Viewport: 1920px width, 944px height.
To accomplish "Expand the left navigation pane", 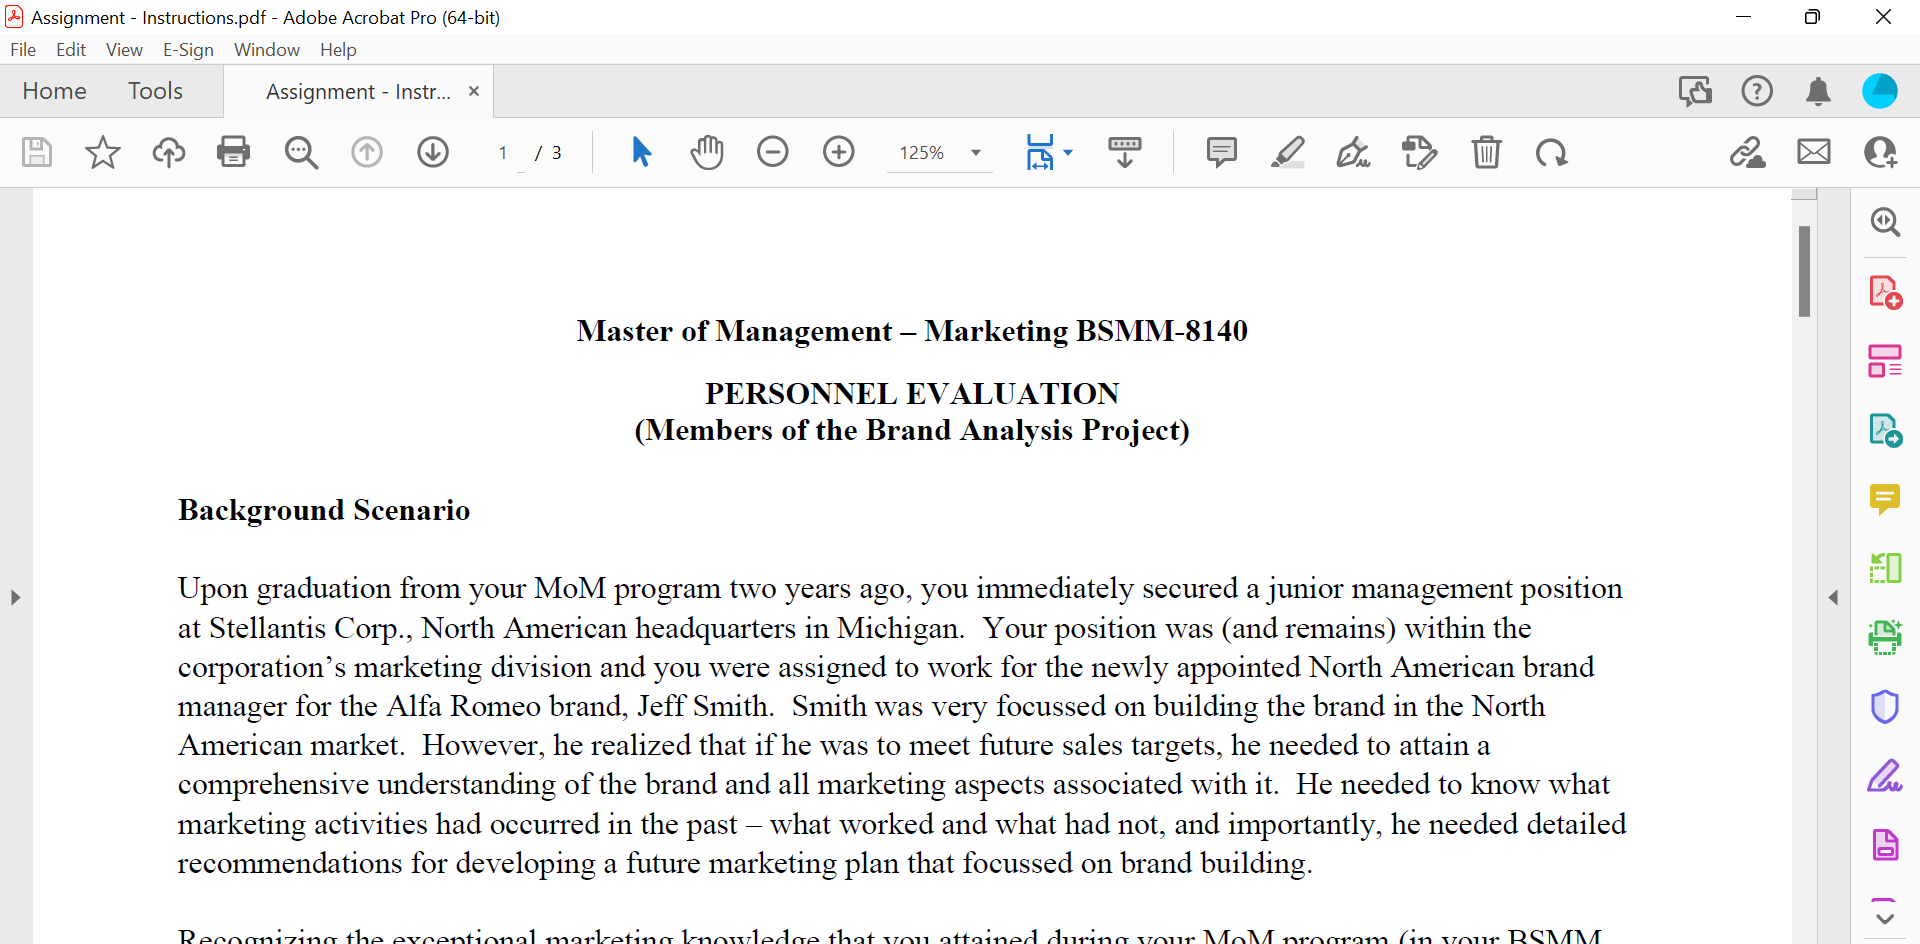I will [15, 598].
